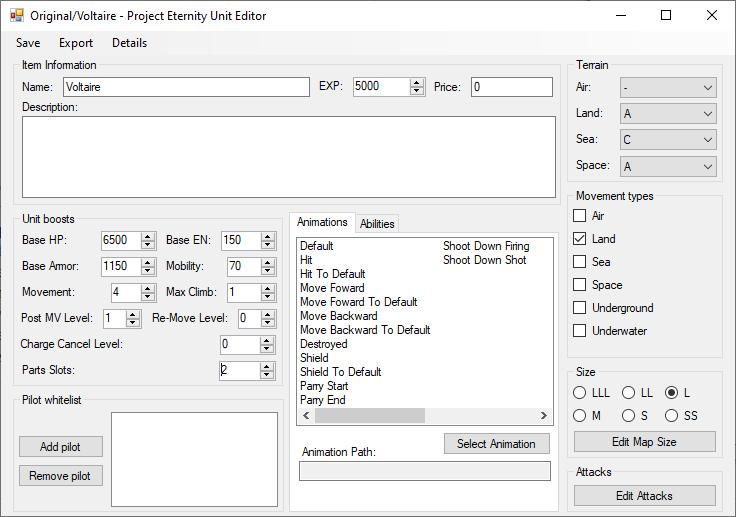Enable the Air movement type checkbox
The width and height of the screenshot is (736, 517).
click(580, 216)
